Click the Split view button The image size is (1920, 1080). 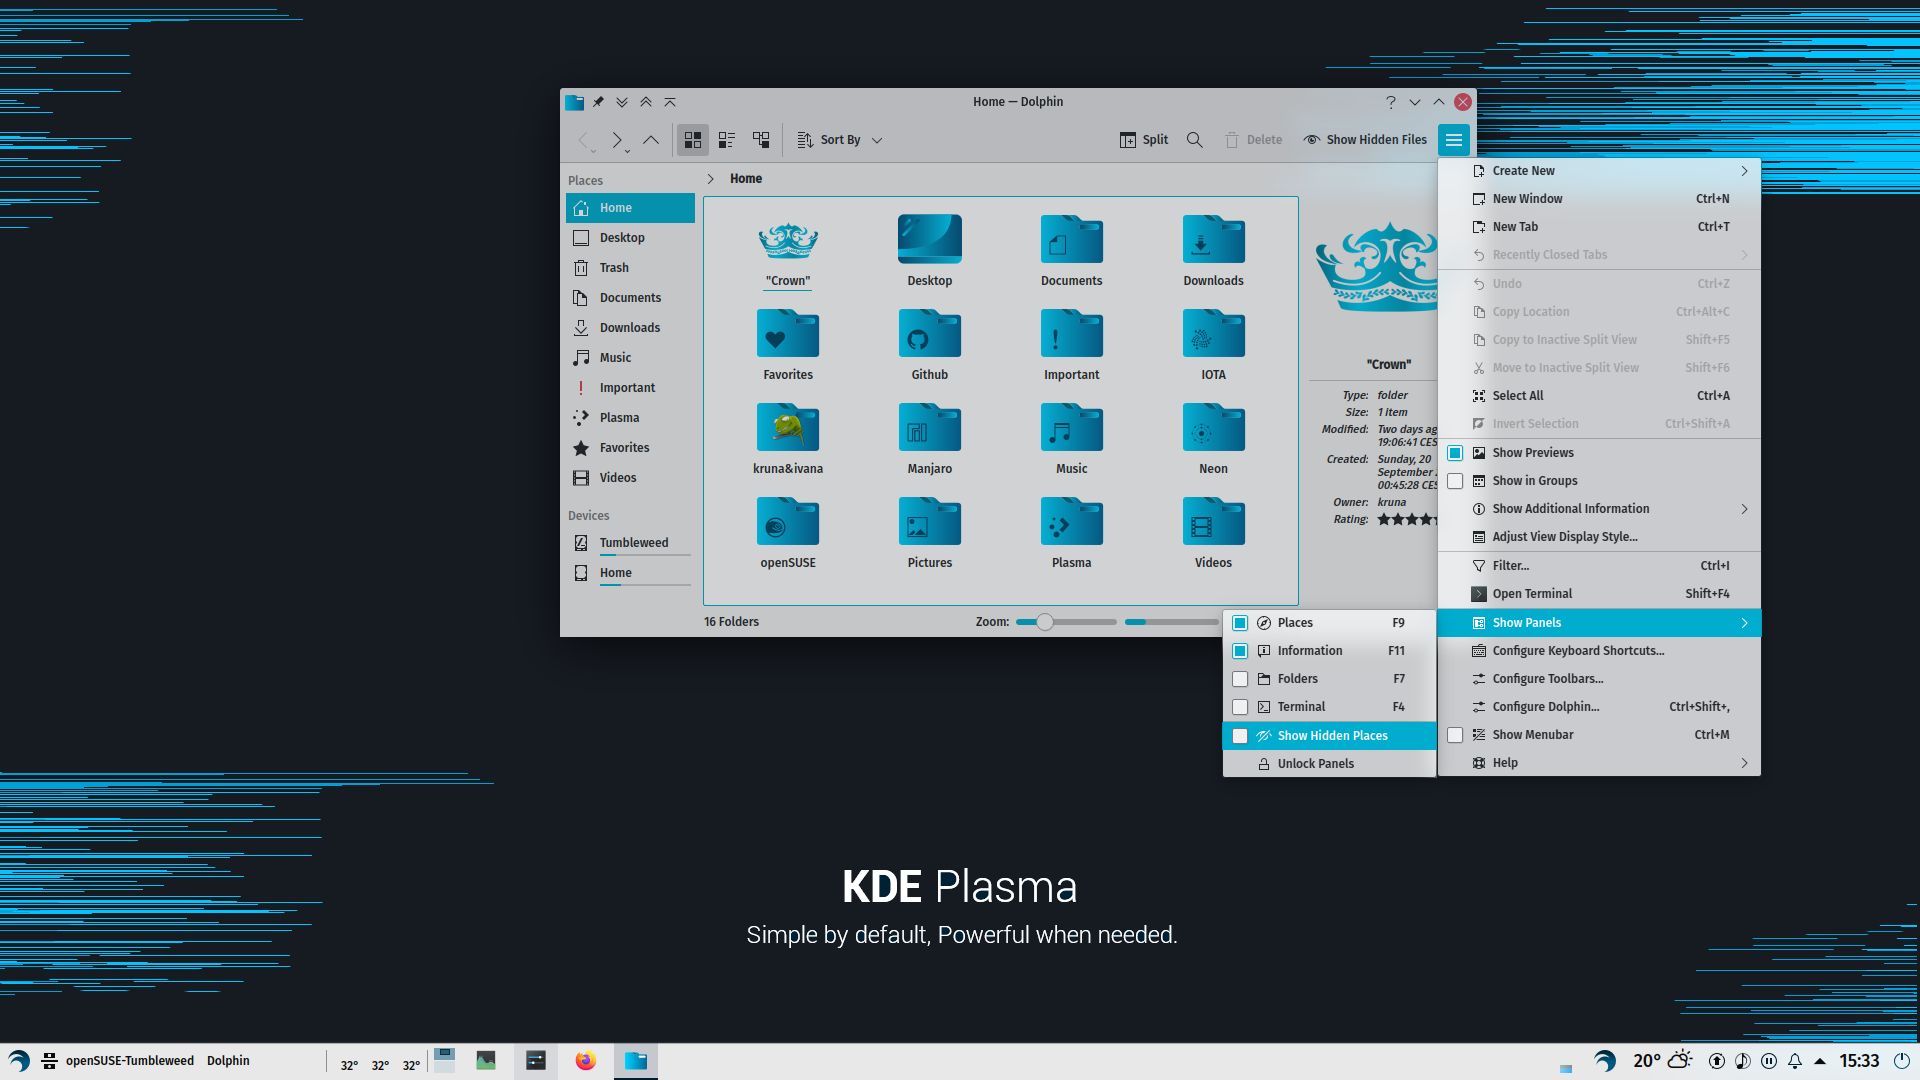(1144, 140)
